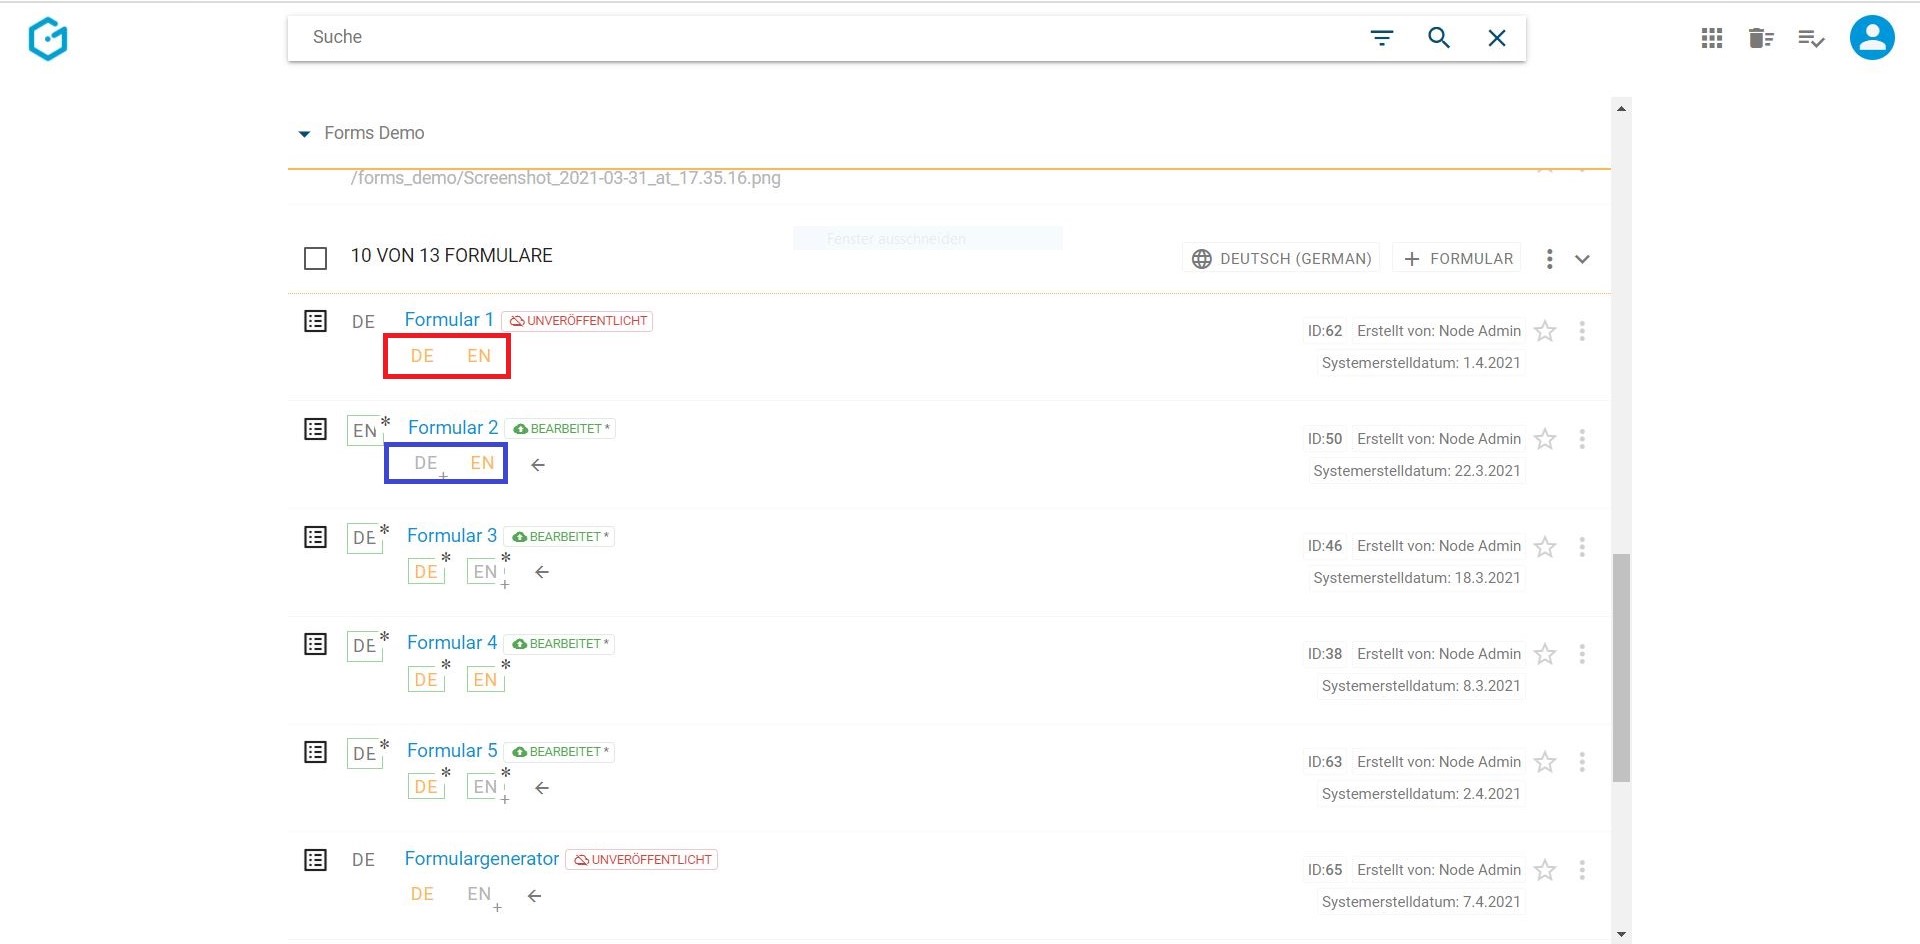1920x944 pixels.
Task: Click the form icon of Formular 1
Action: click(x=315, y=321)
